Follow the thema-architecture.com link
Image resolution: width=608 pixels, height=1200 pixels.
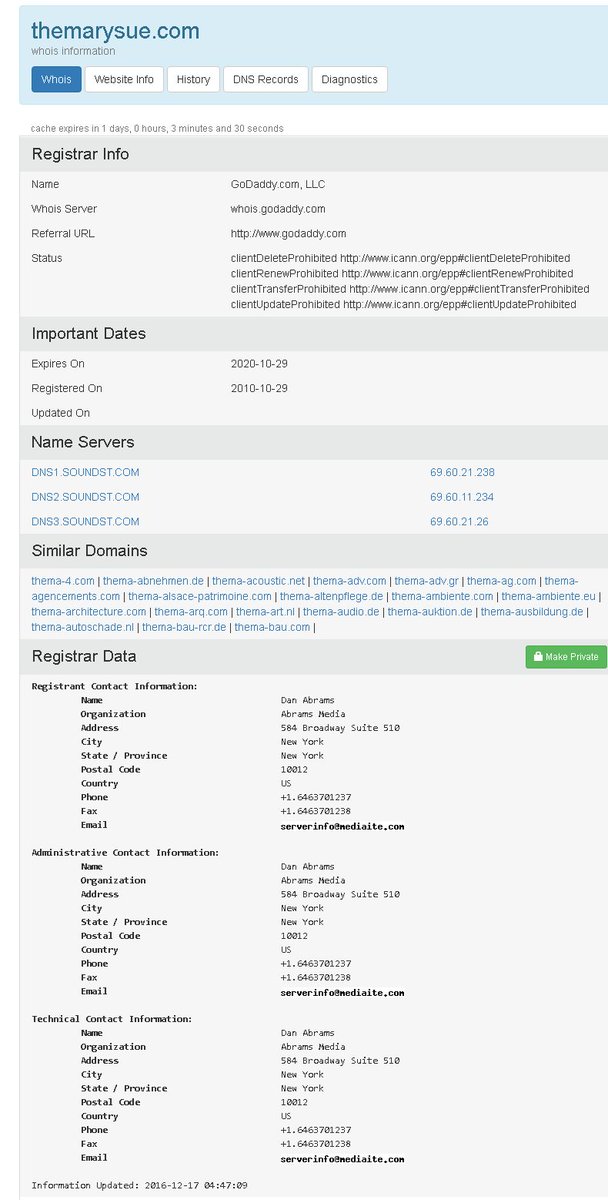coord(89,612)
